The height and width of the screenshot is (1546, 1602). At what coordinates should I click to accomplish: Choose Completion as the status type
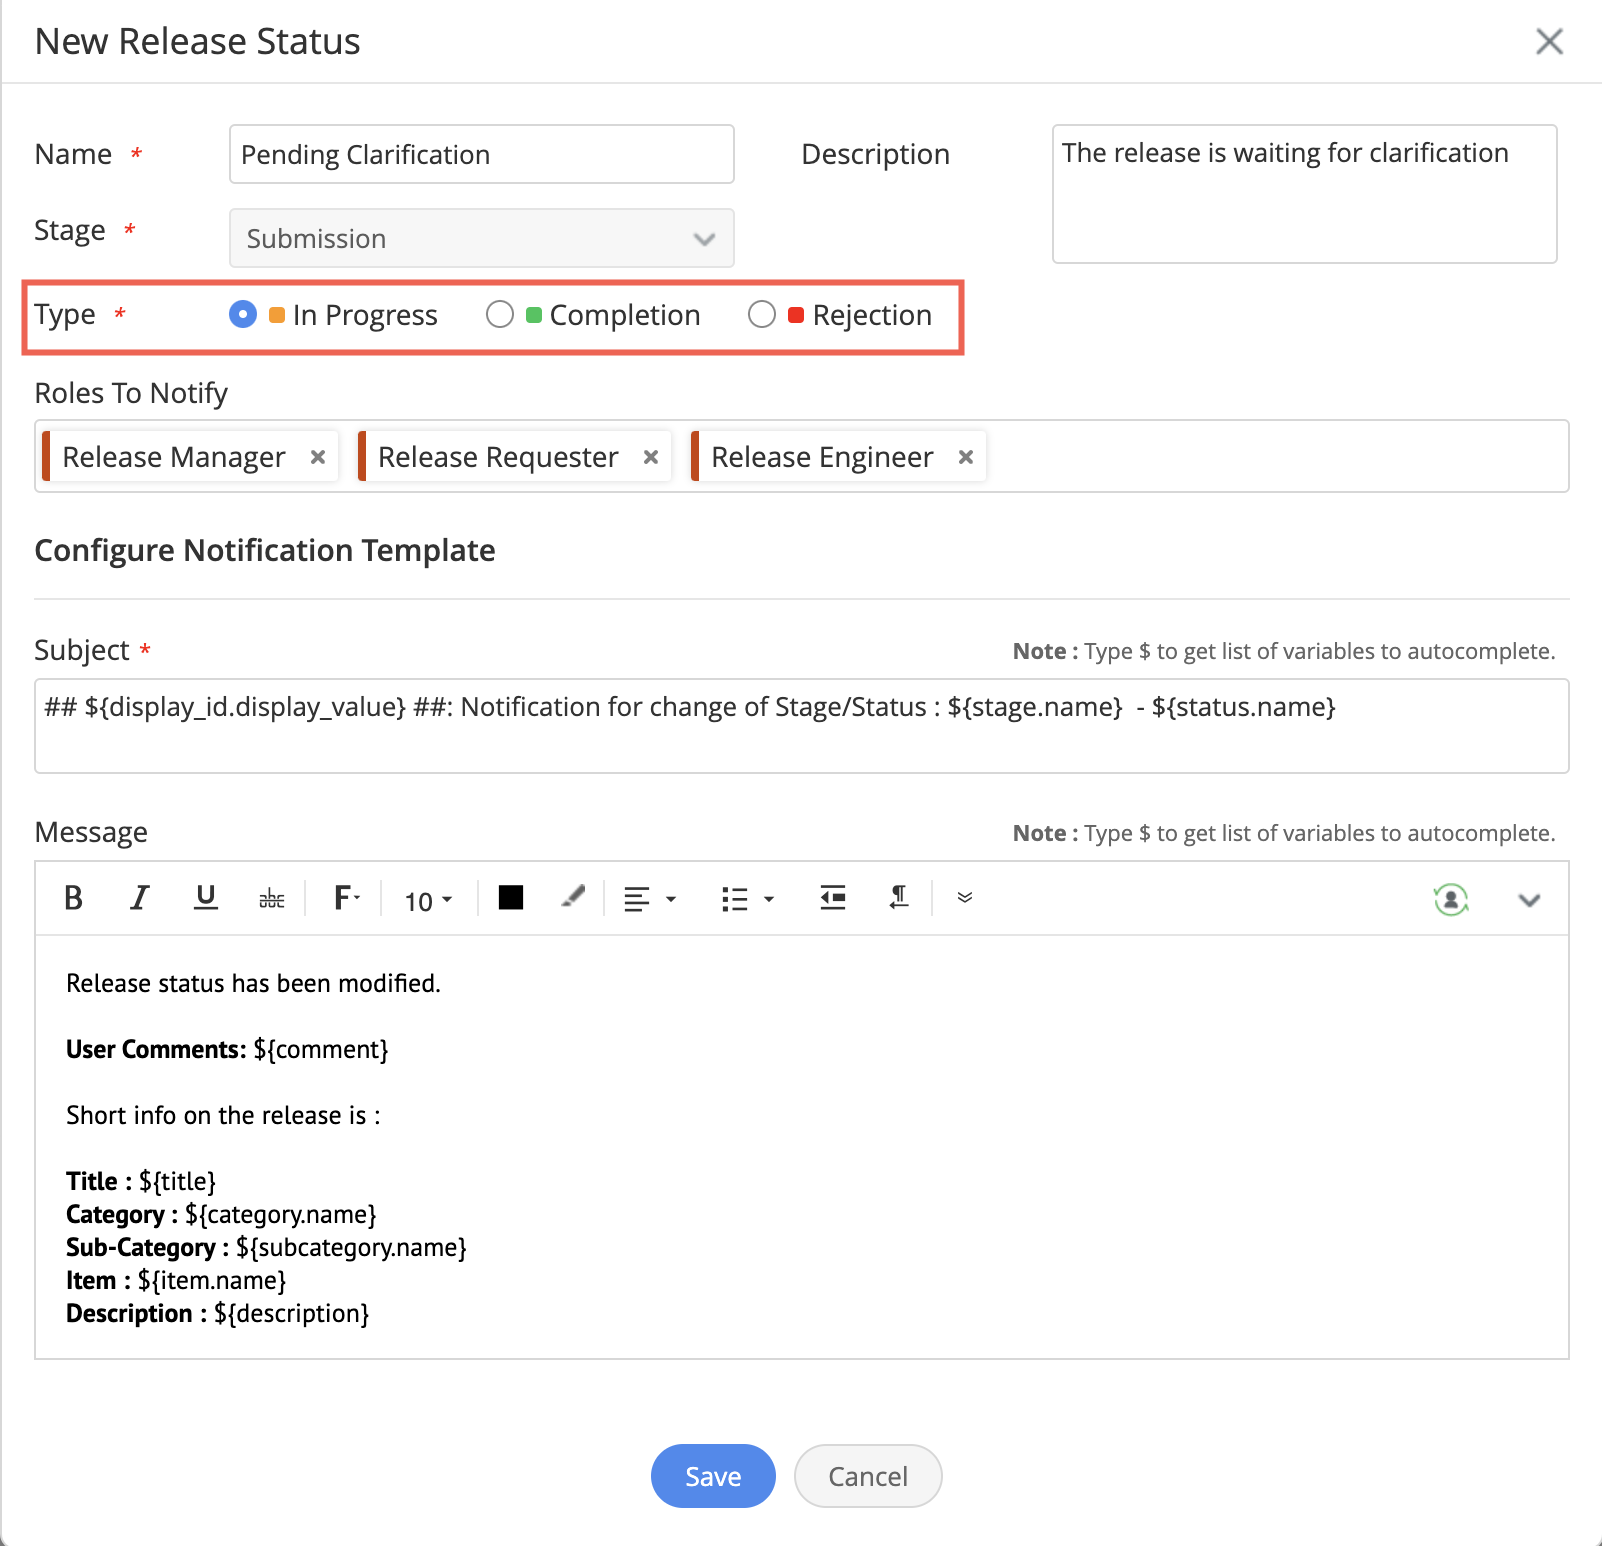click(x=500, y=315)
